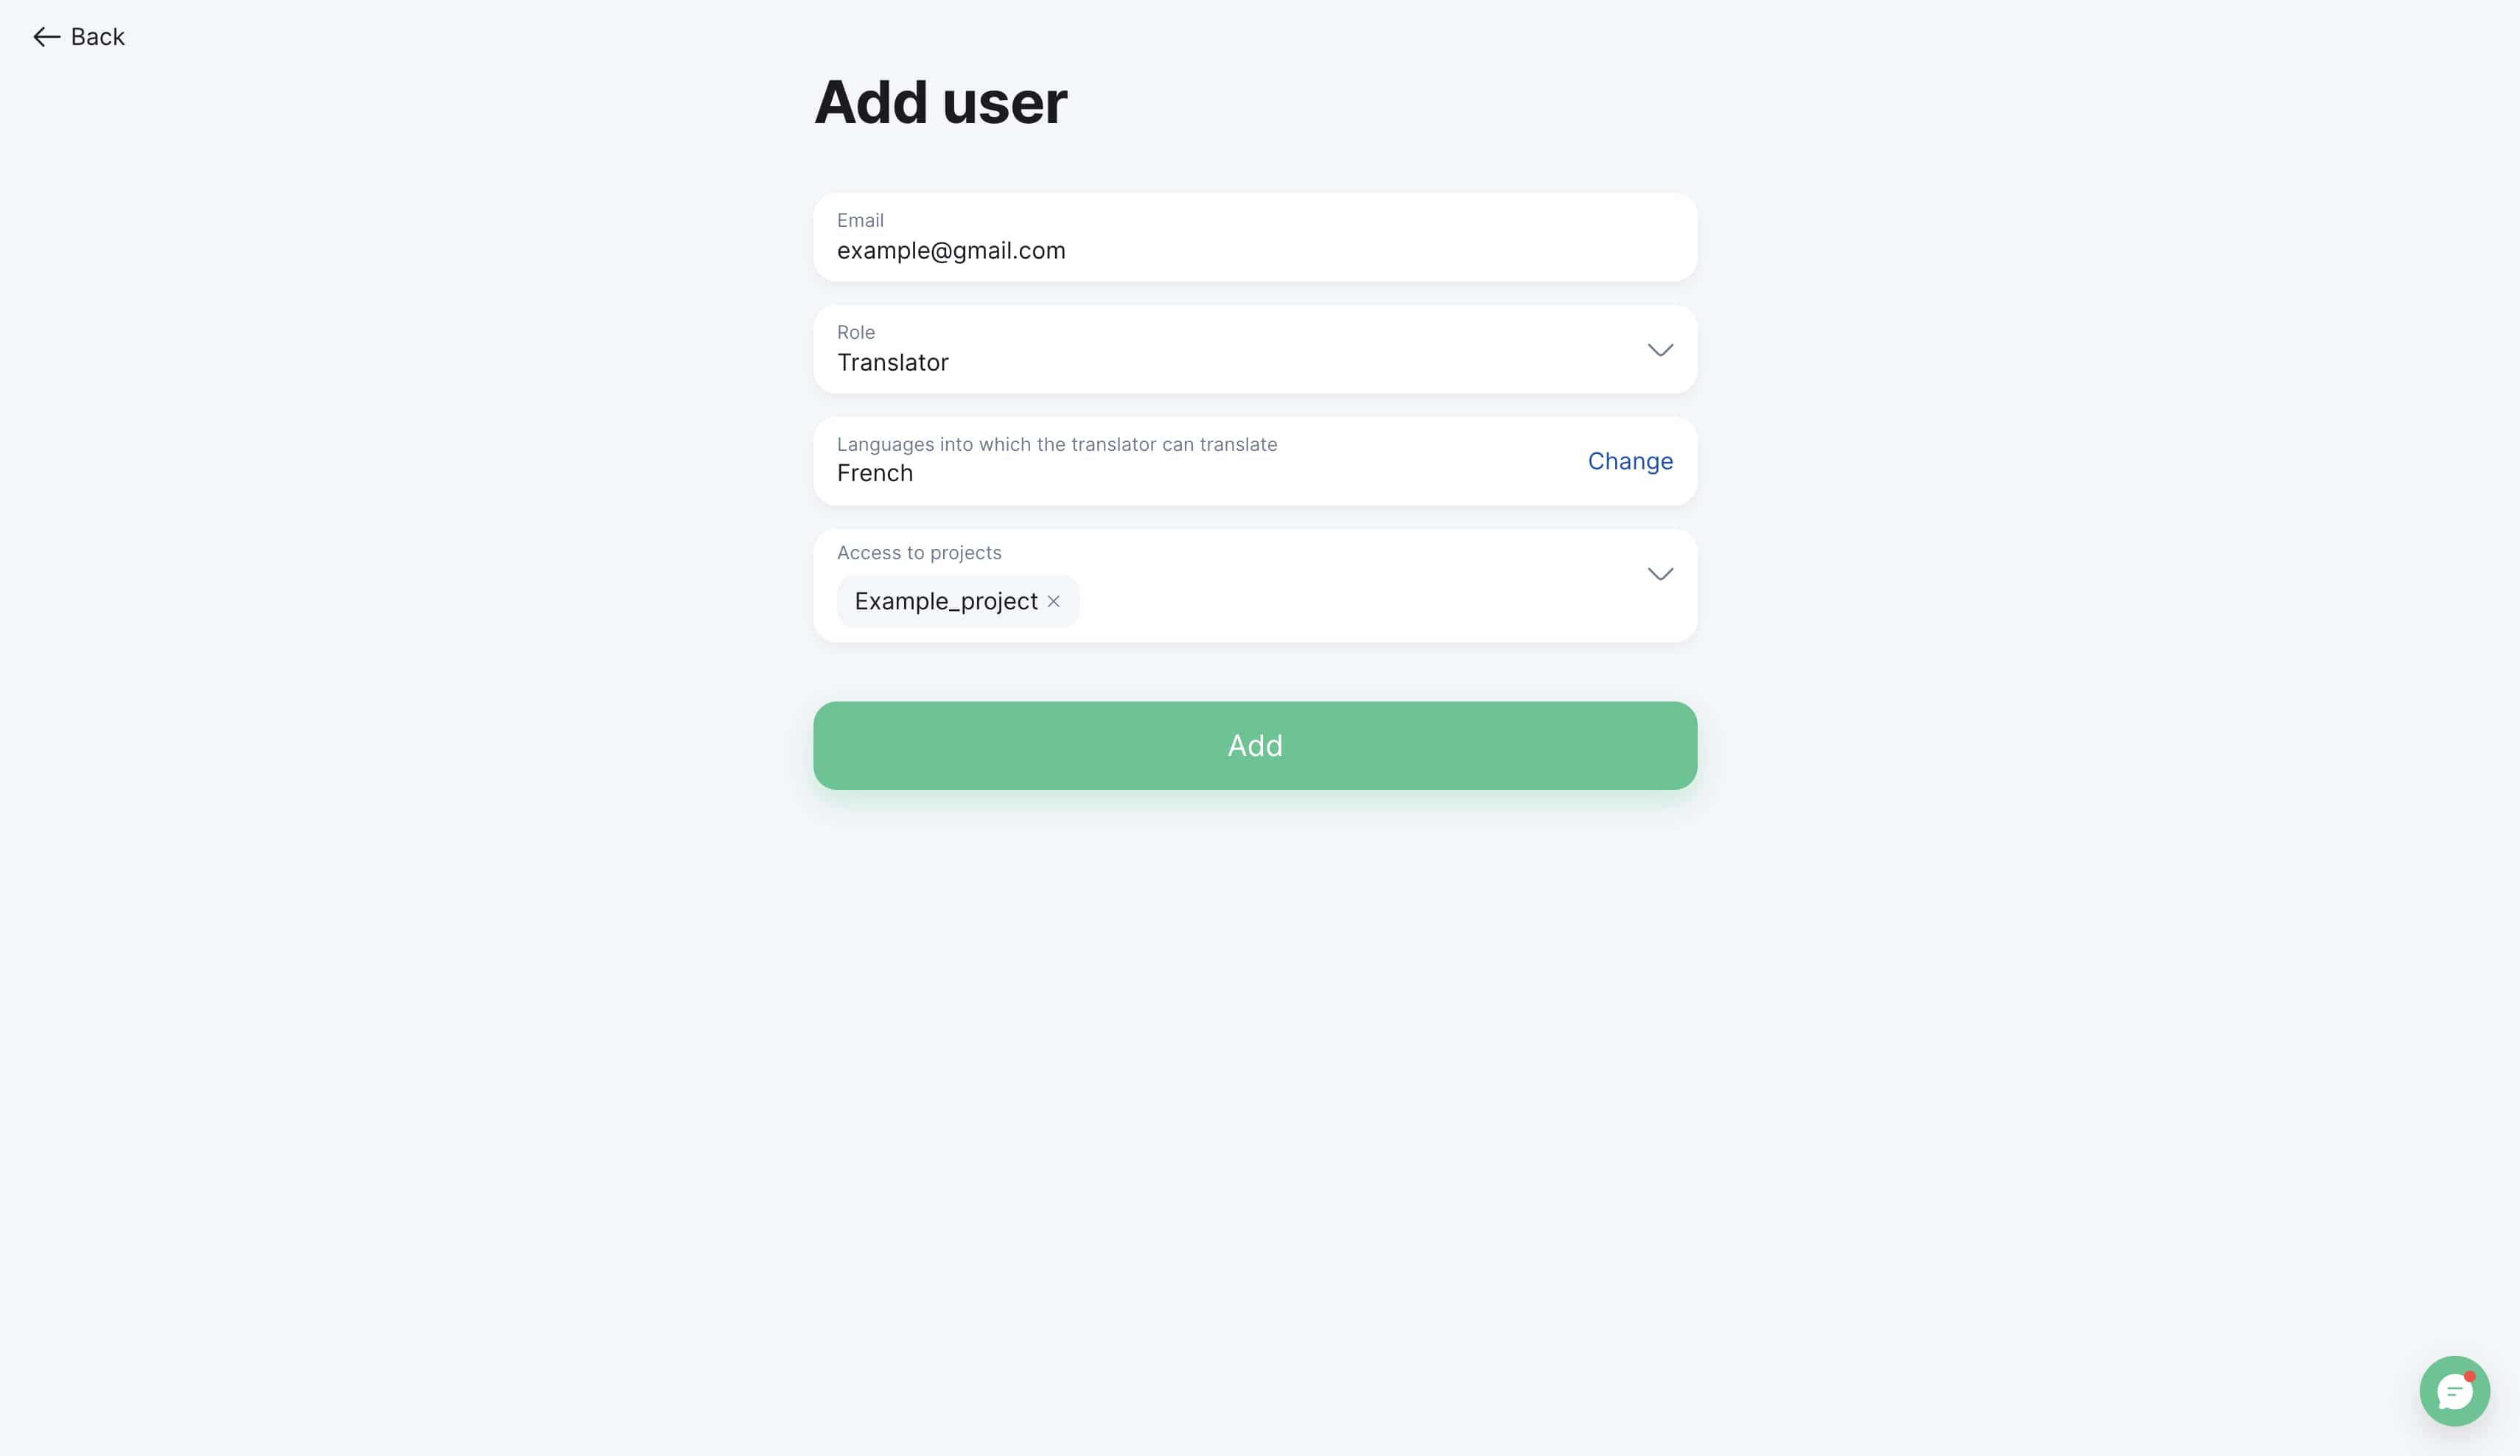Image resolution: width=2520 pixels, height=1456 pixels.
Task: Select the Translator role value
Action: pyautogui.click(x=892, y=362)
